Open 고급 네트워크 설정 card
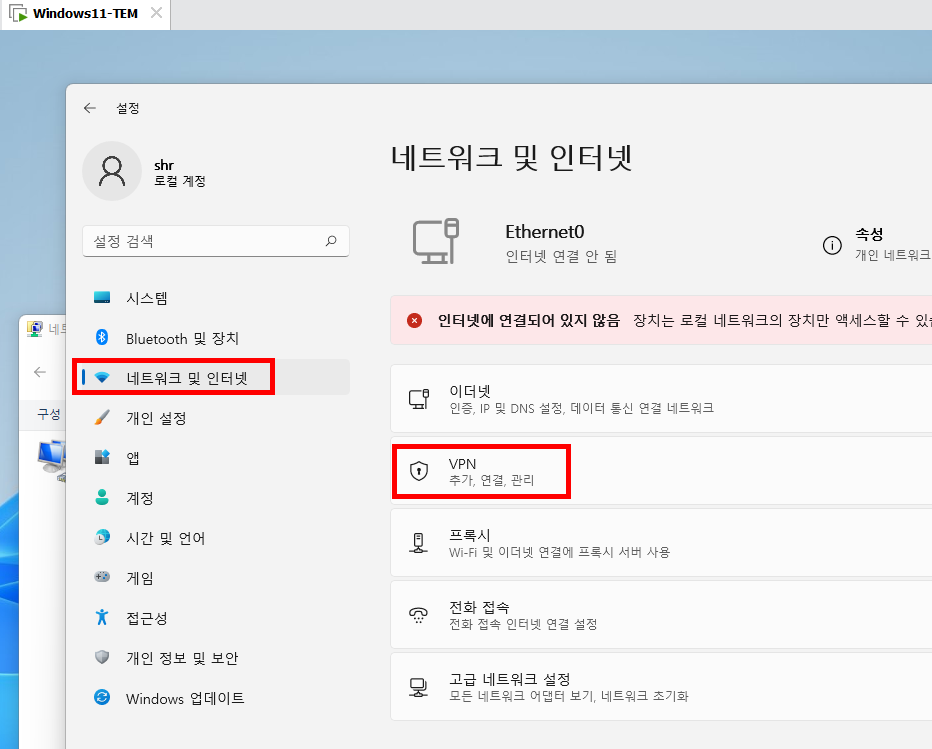Viewport: 932px width, 749px height. (661, 687)
